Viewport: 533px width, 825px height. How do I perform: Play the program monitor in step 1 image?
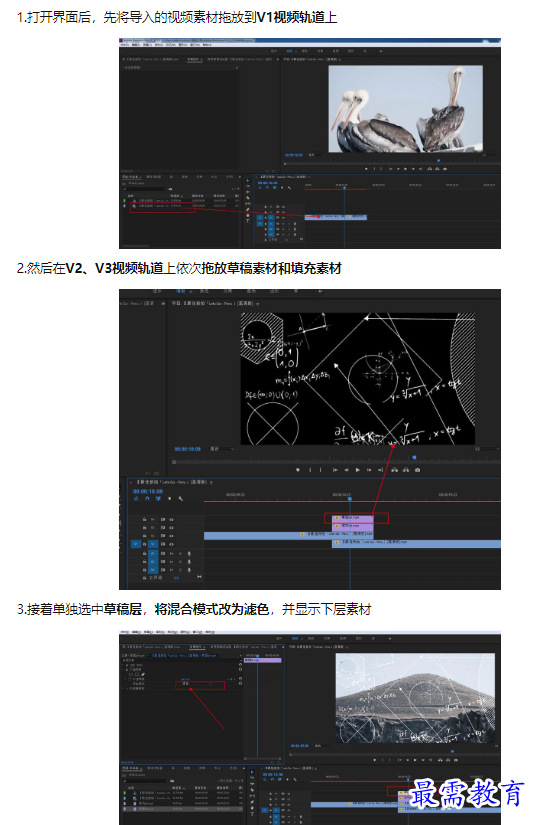(405, 169)
